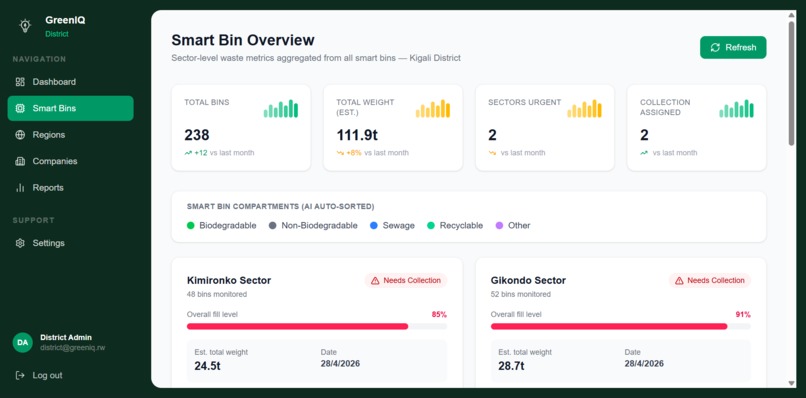
Task: Click the Gikondo fill level bar
Action: pos(621,327)
